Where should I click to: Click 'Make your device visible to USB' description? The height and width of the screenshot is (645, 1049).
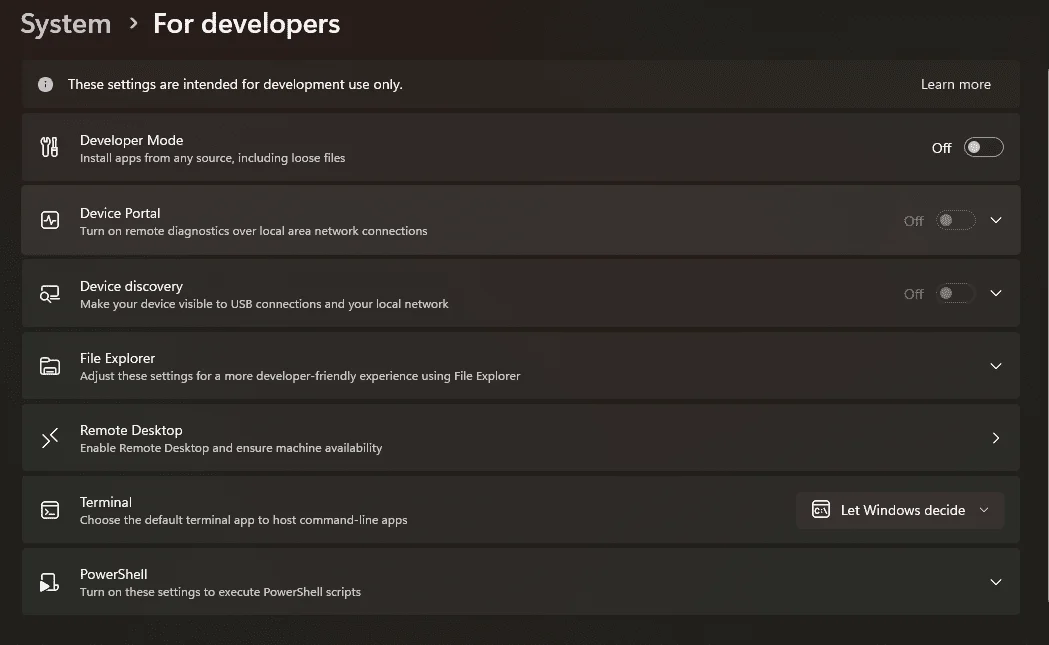(264, 304)
